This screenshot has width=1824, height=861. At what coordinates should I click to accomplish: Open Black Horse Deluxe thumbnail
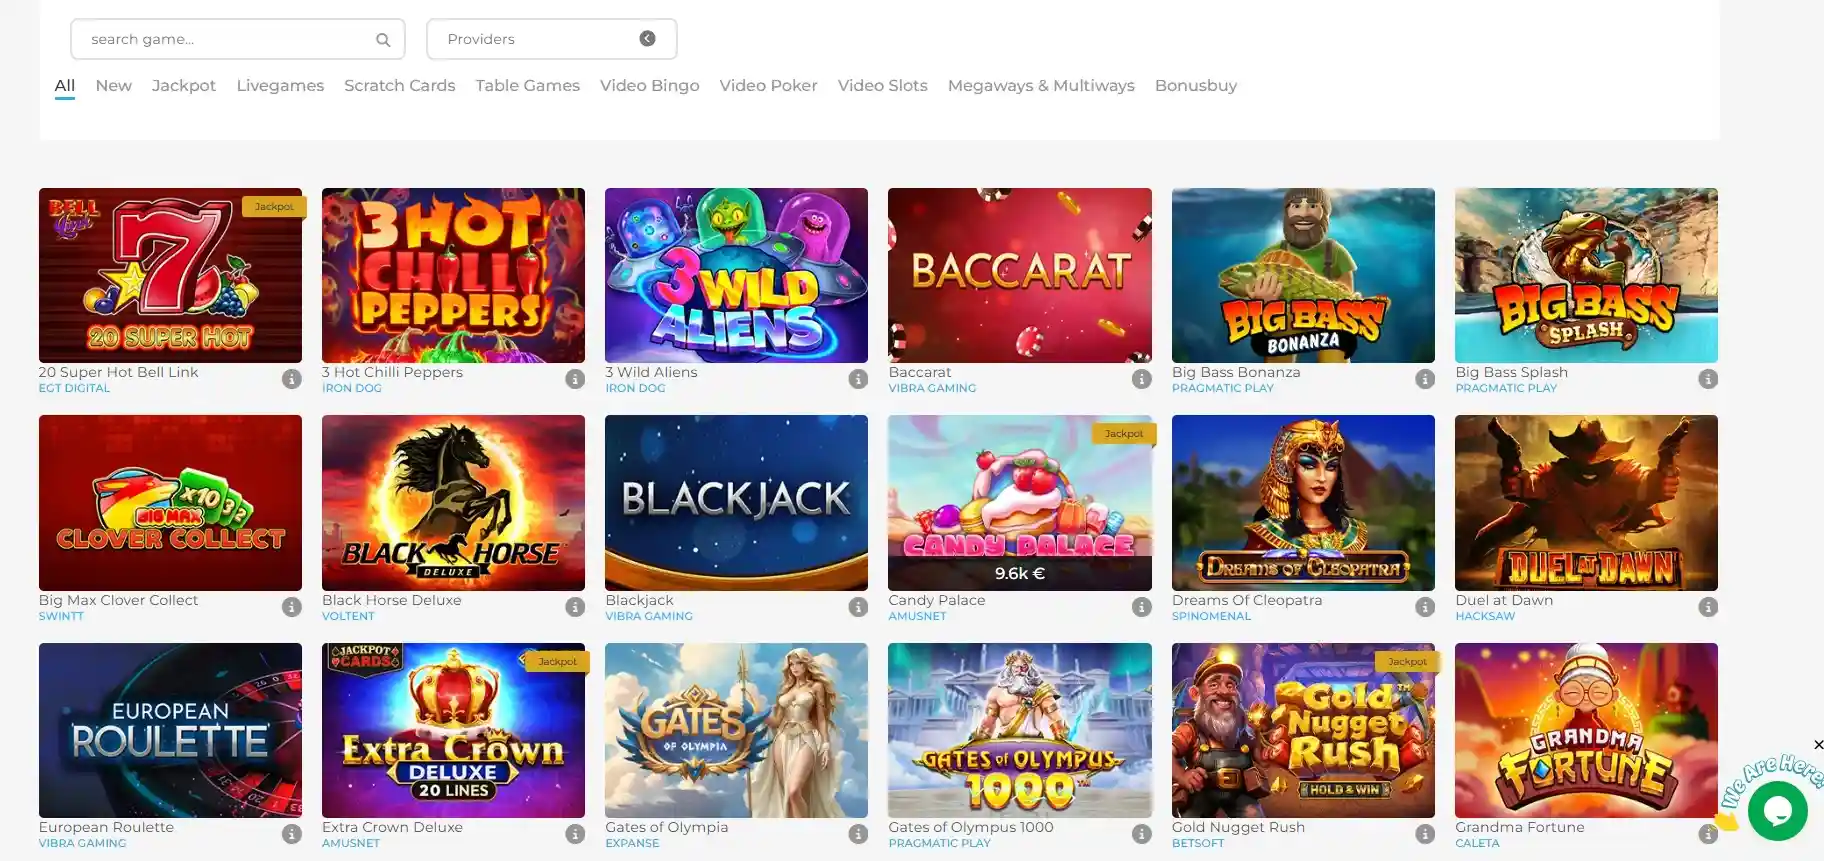click(x=453, y=503)
